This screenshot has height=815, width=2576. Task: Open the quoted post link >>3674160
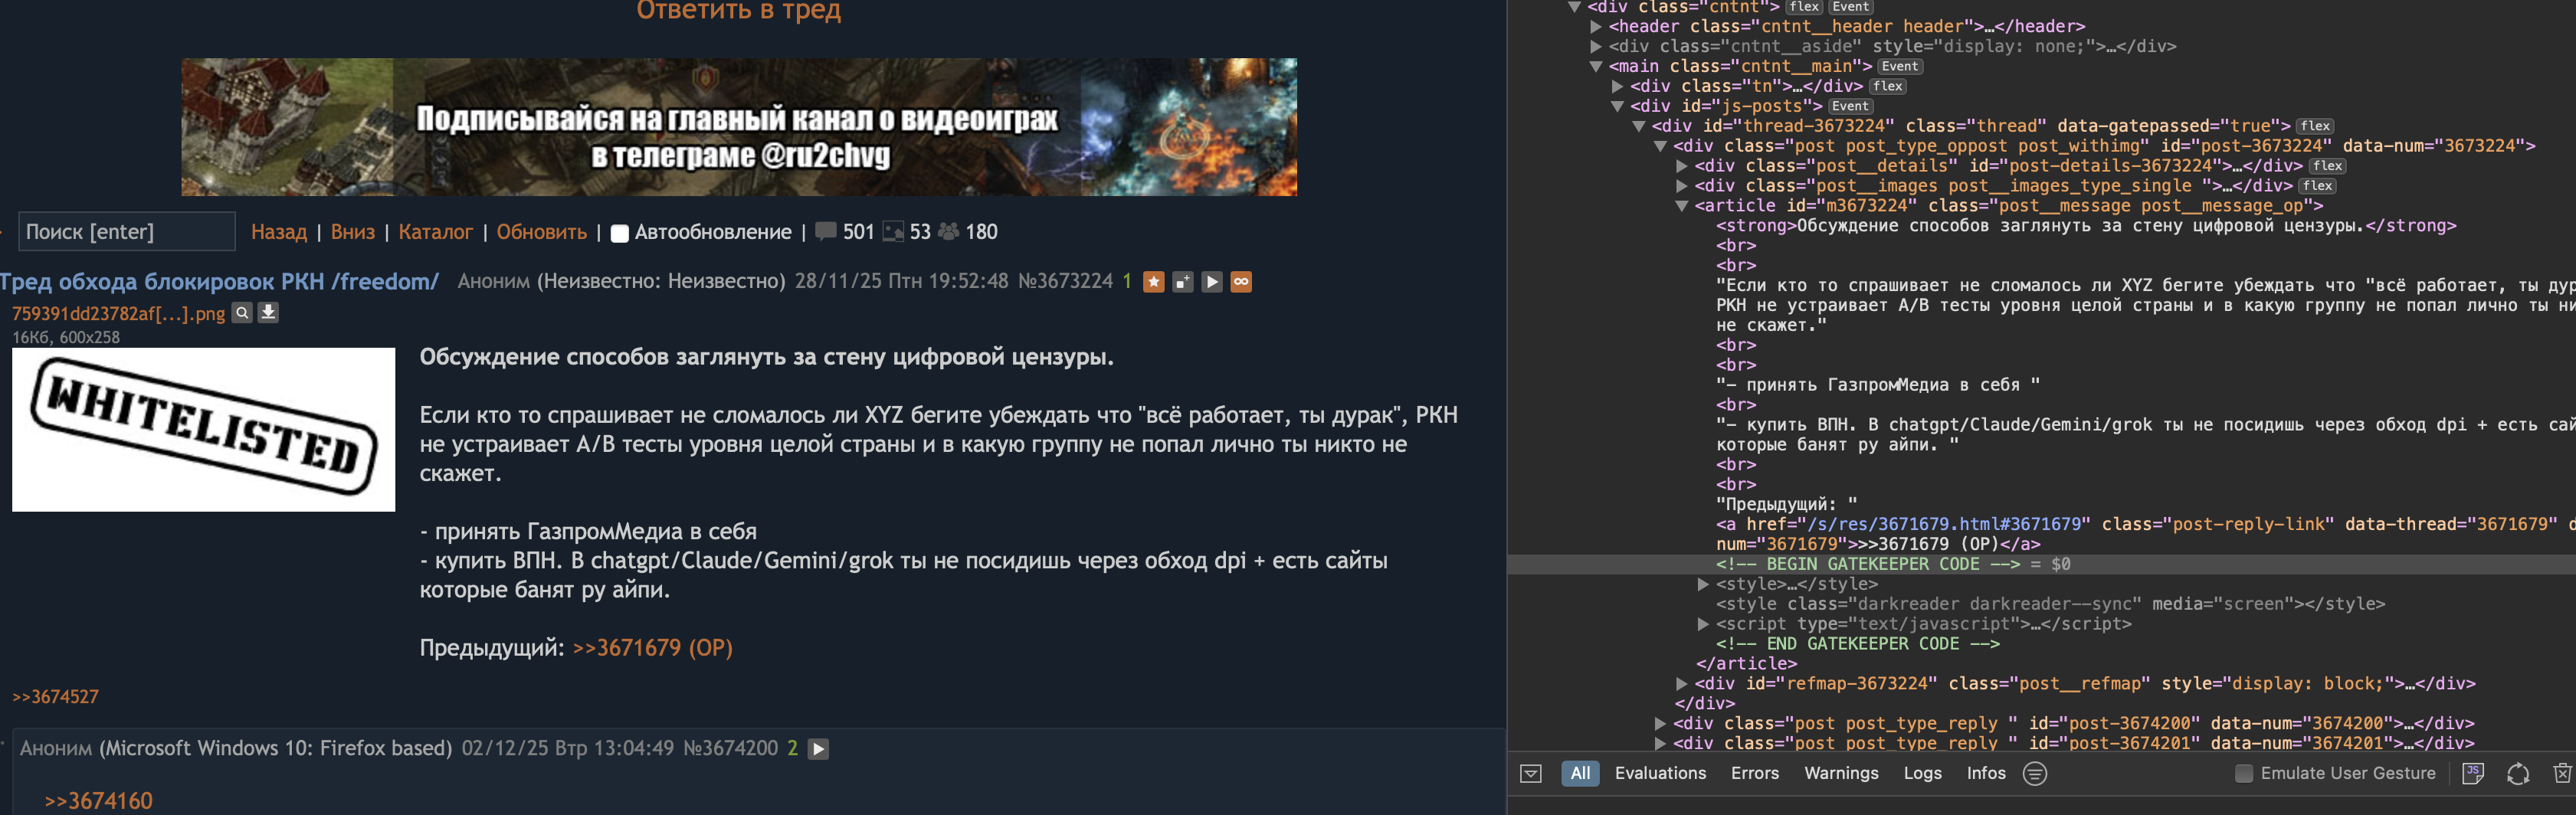pos(98,801)
